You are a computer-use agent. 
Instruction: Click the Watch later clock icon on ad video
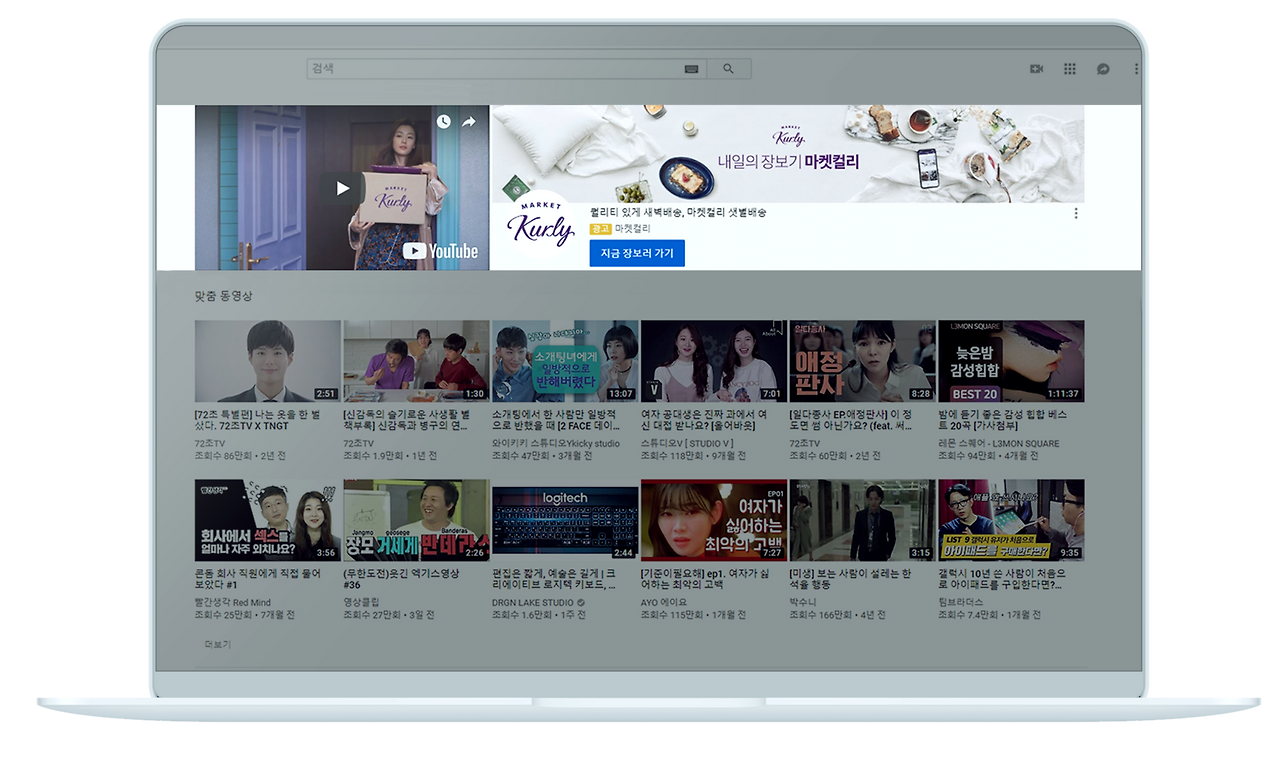443,122
